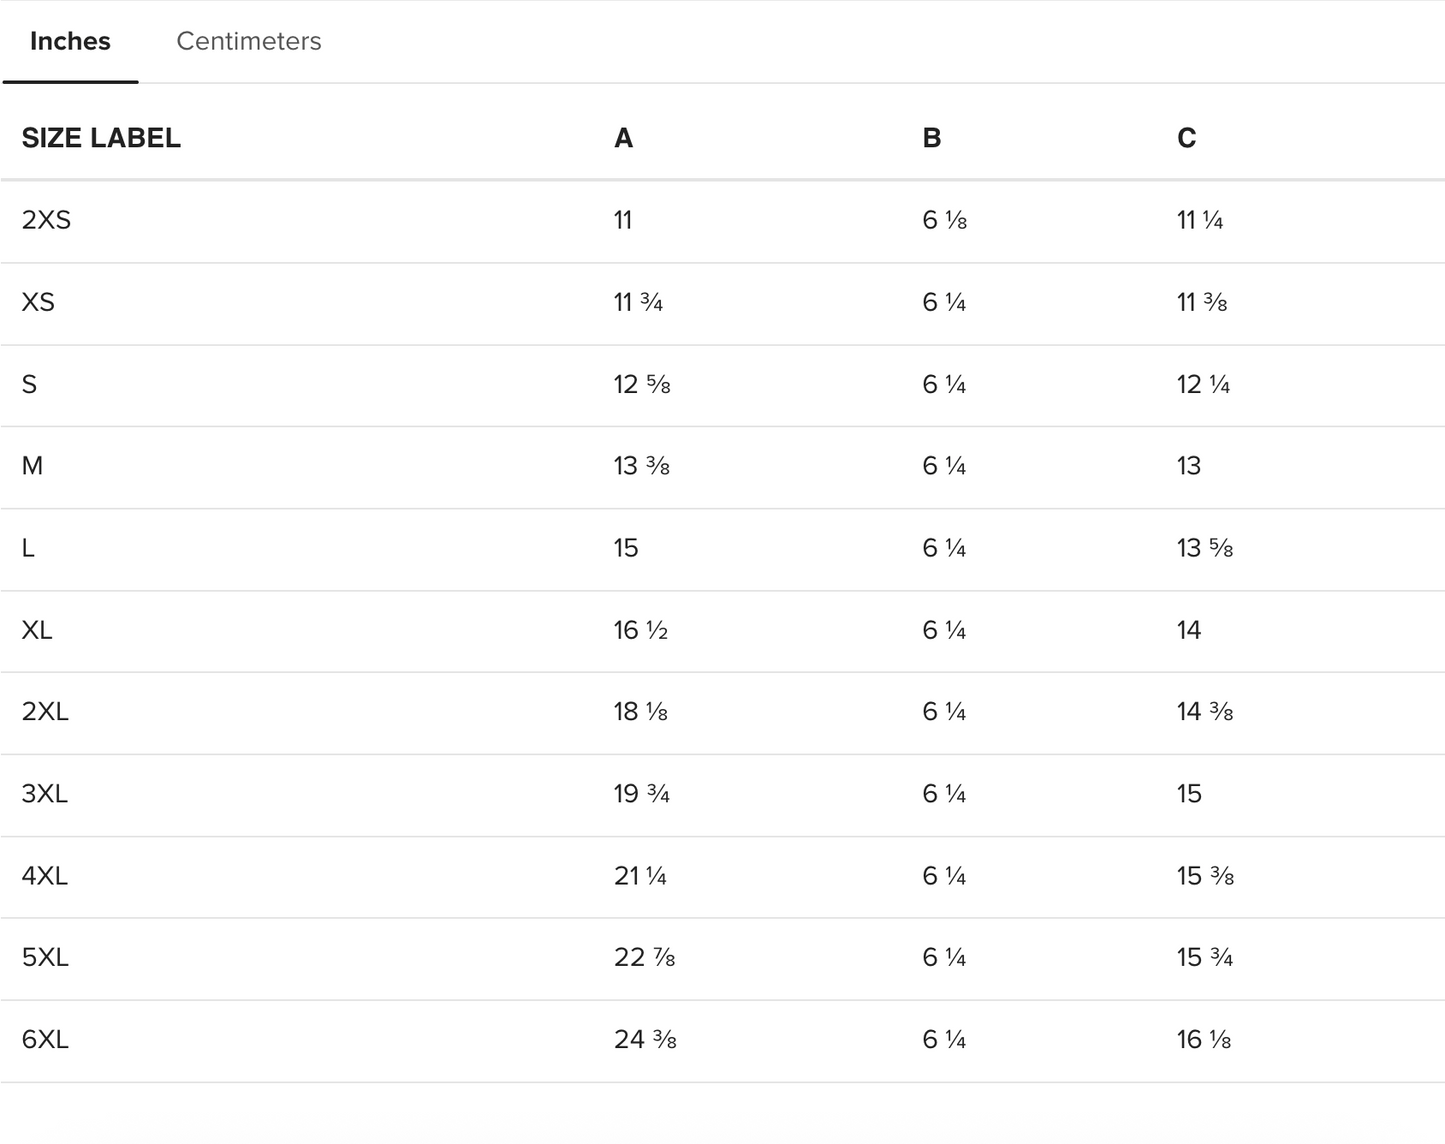The width and height of the screenshot is (1445, 1144).
Task: Click the 16 ½ measurement for XL
Action: tap(640, 630)
